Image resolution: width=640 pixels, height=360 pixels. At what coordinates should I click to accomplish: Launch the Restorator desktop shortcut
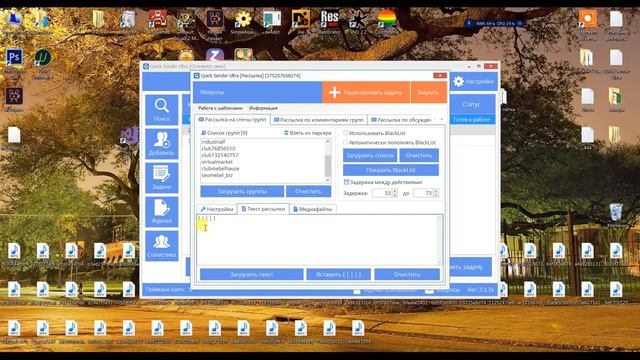click(329, 19)
